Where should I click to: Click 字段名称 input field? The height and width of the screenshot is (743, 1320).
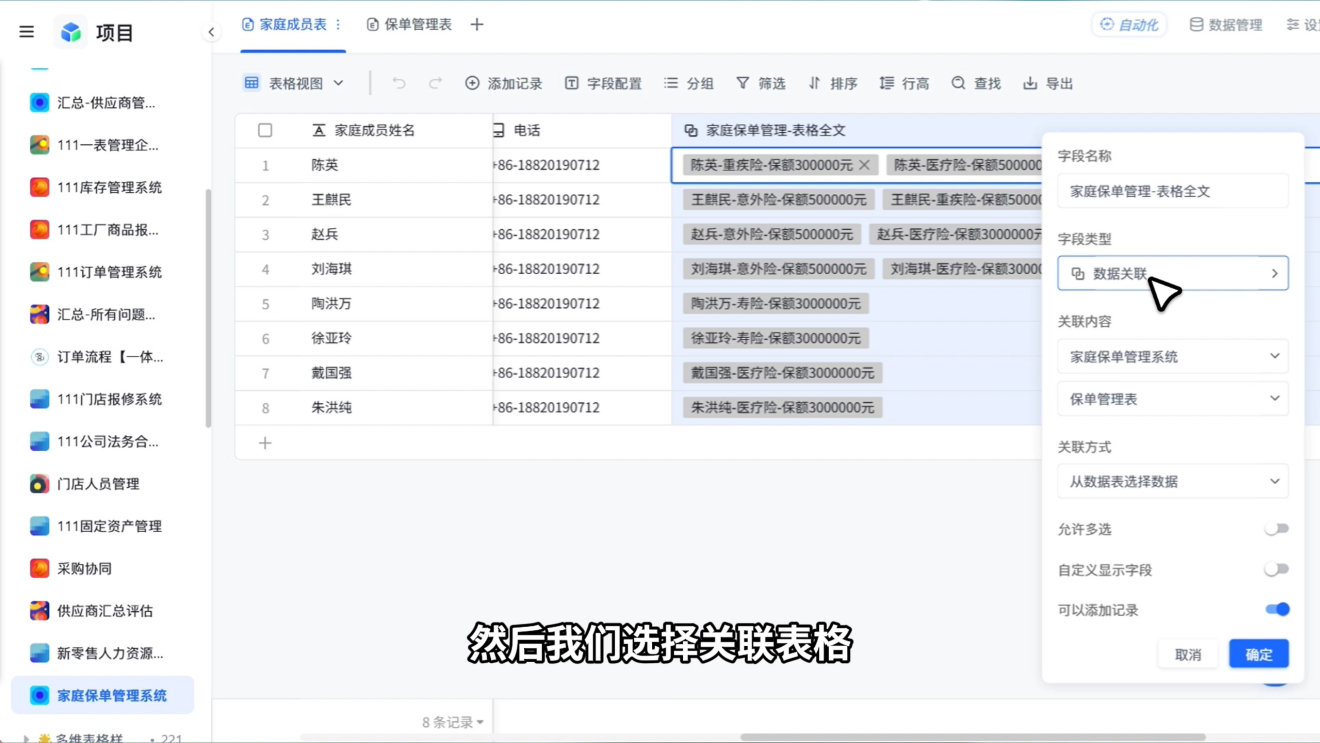[x=1173, y=191]
